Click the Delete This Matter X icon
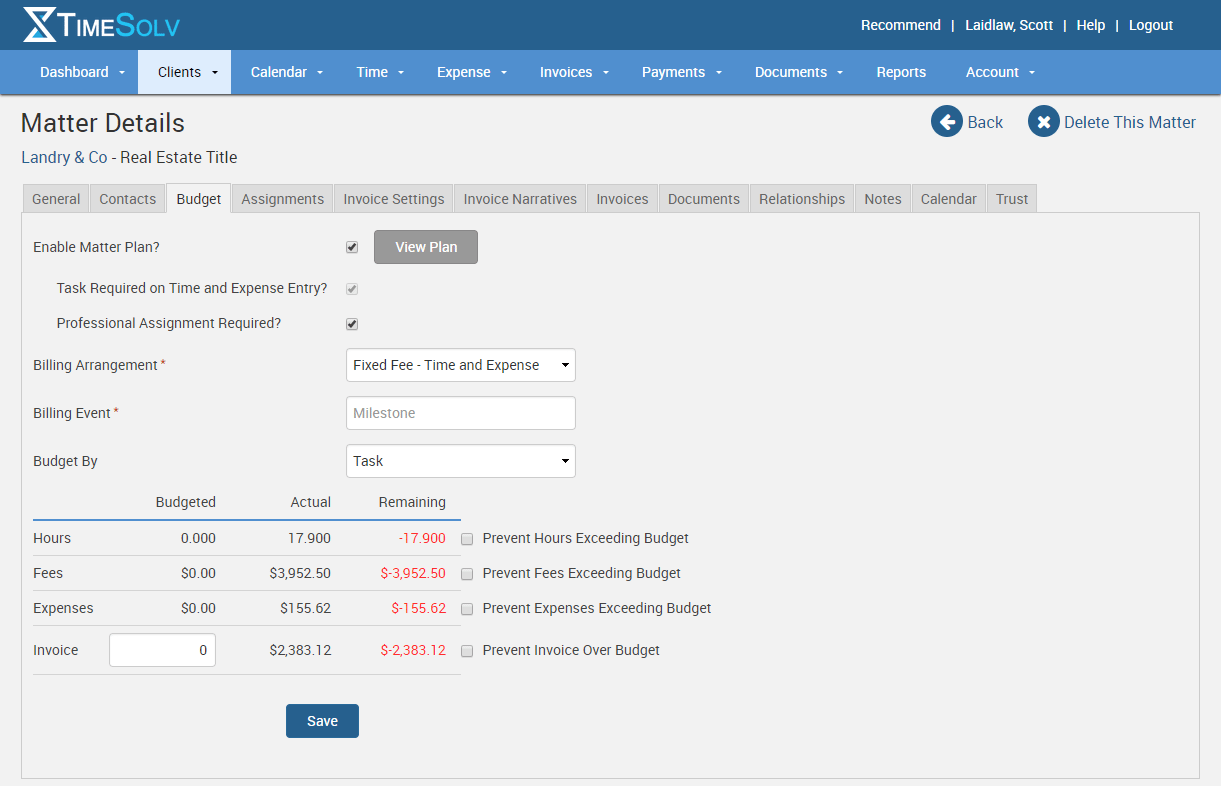 [x=1043, y=122]
